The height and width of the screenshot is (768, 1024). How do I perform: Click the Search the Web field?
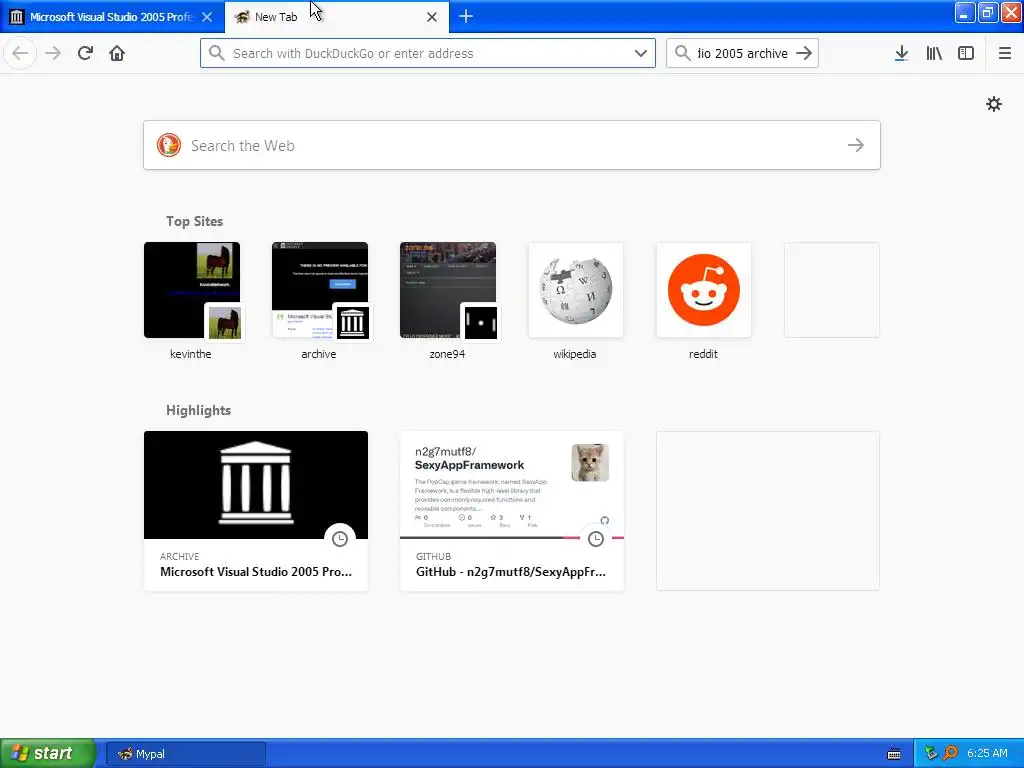512,145
